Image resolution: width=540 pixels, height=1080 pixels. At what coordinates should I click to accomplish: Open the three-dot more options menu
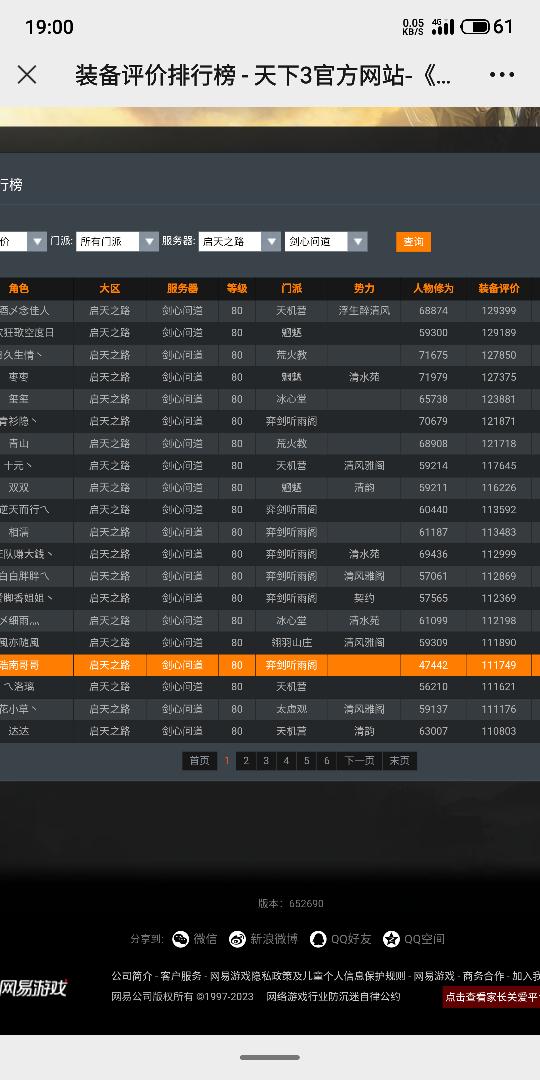(502, 74)
